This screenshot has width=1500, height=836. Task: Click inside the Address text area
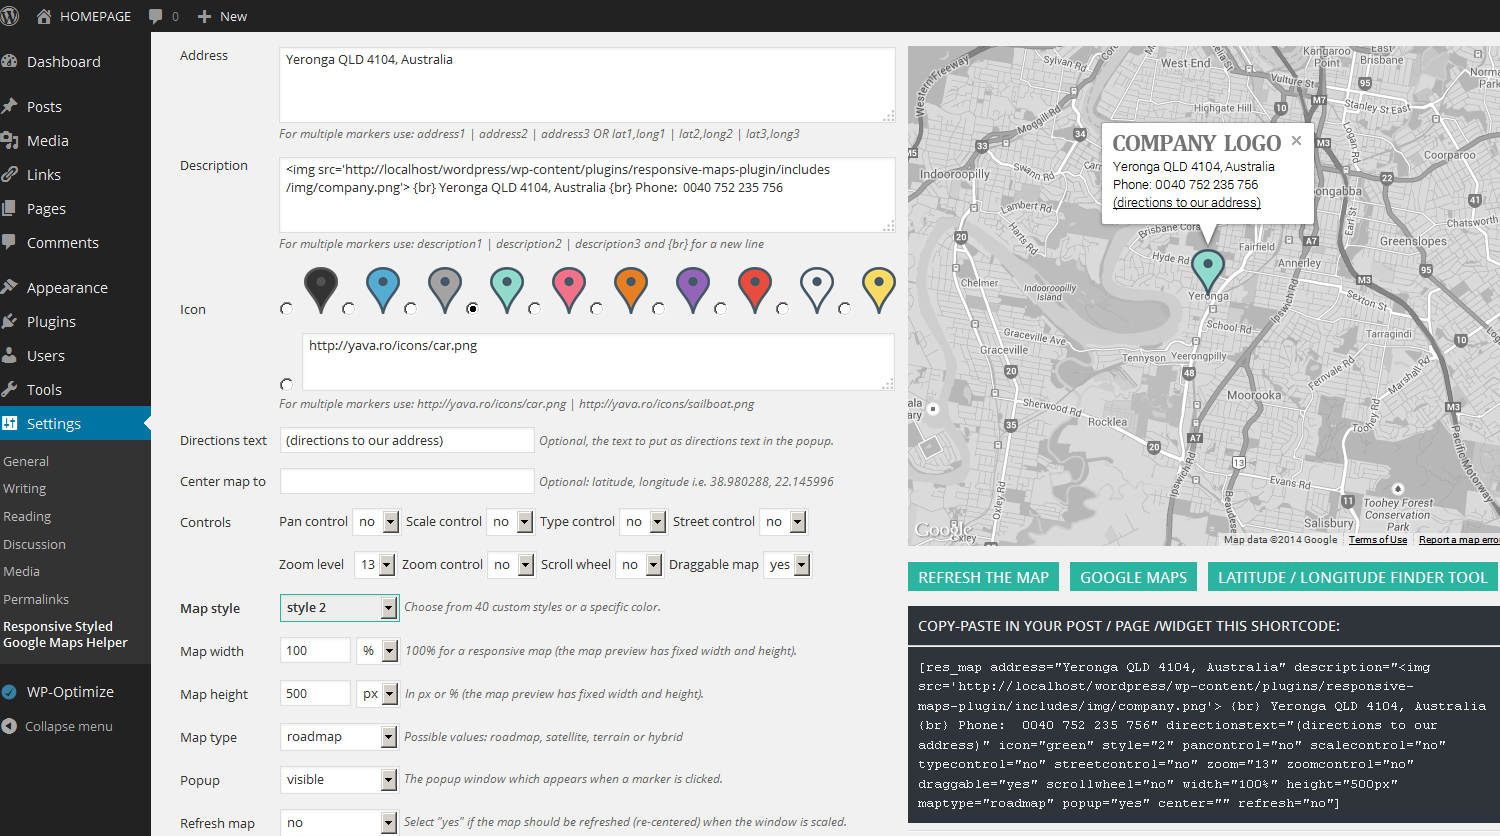coord(587,84)
